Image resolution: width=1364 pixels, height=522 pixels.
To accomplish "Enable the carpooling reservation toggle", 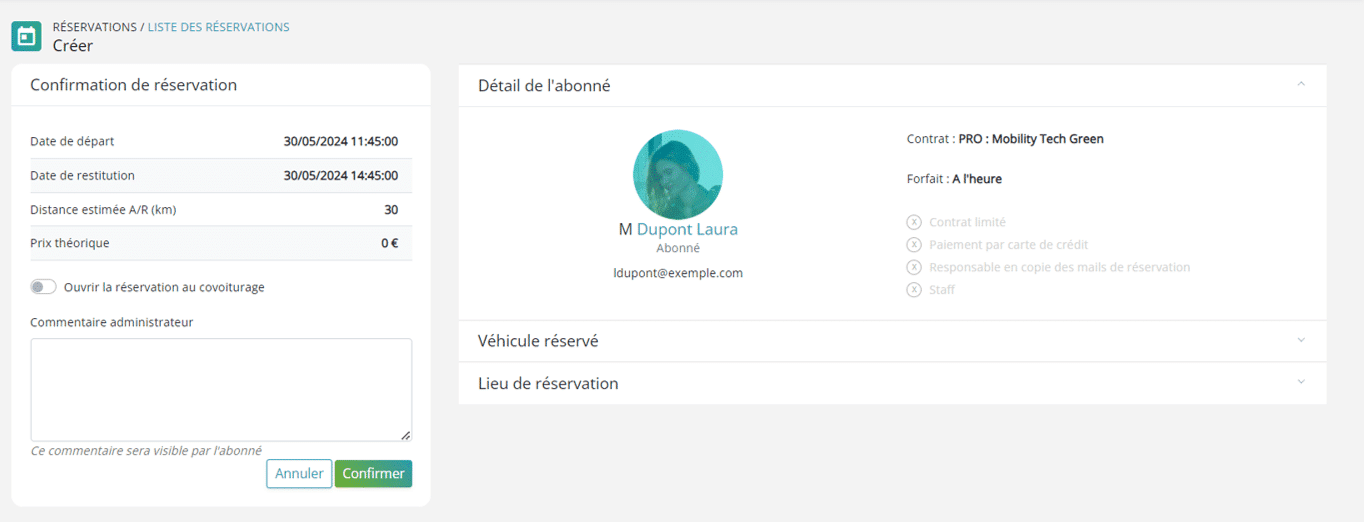I will click(43, 287).
